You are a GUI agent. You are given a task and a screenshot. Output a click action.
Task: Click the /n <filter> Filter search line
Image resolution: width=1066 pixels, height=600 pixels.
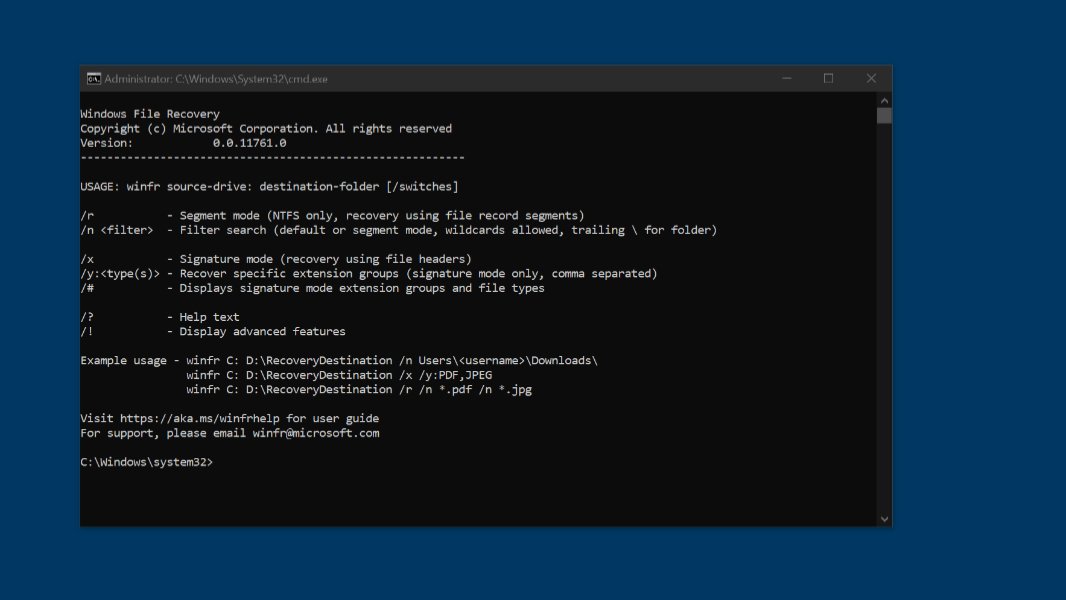398,230
